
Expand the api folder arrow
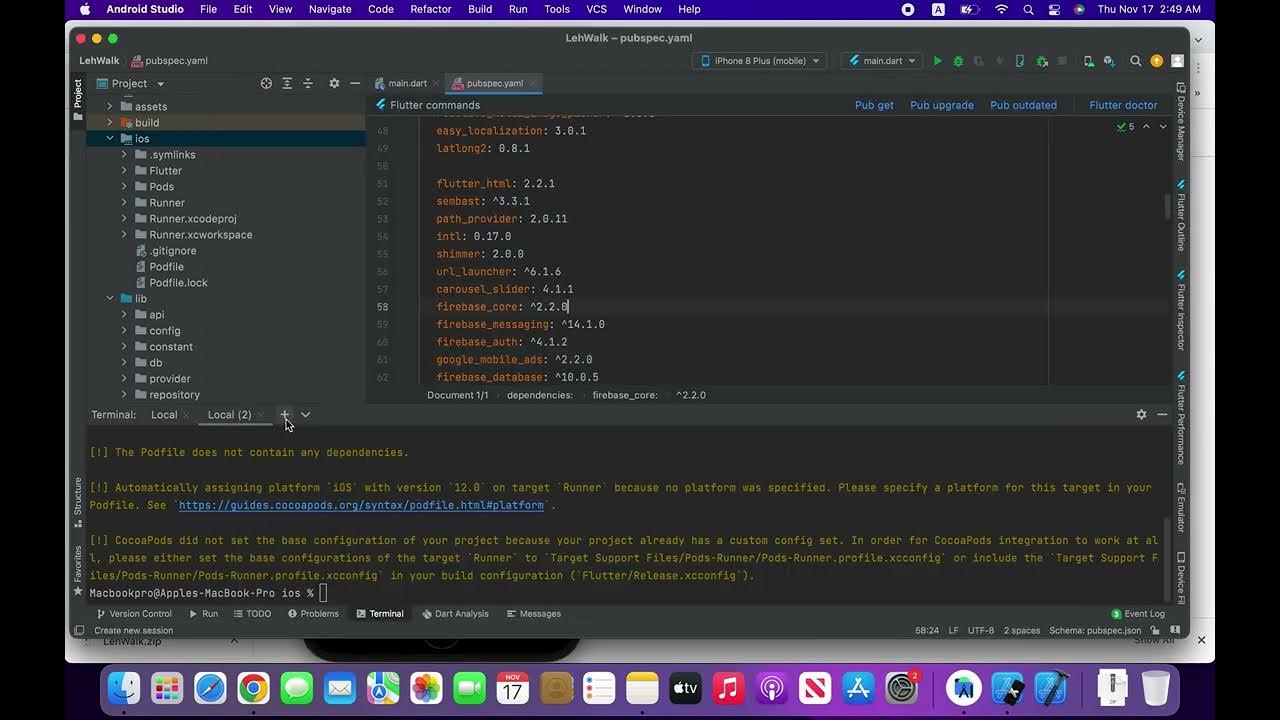[x=124, y=314]
